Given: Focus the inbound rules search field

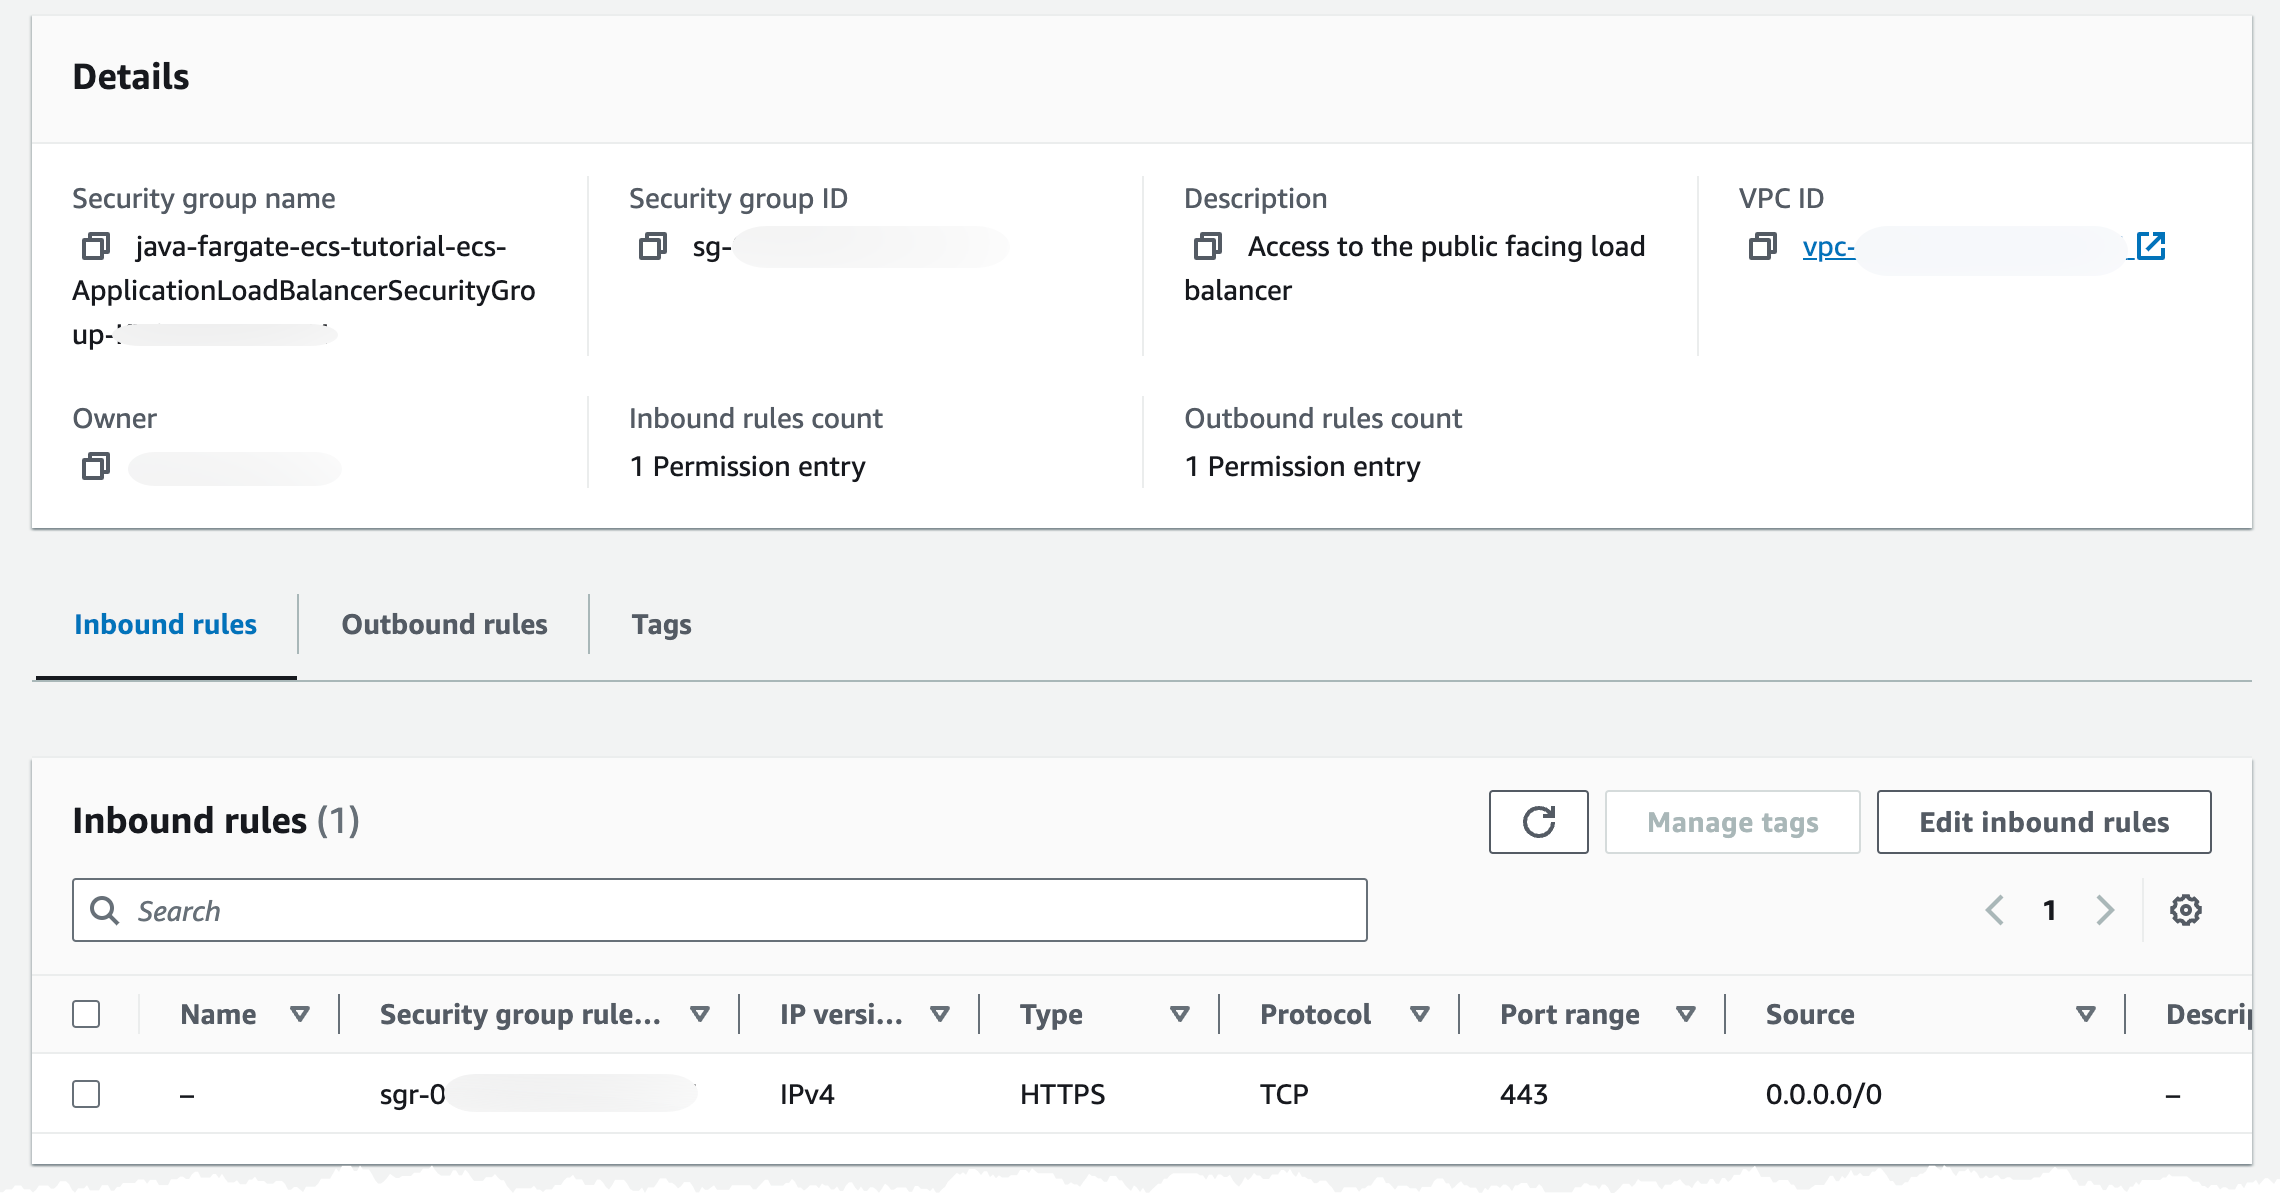Looking at the screenshot, I should coord(720,910).
